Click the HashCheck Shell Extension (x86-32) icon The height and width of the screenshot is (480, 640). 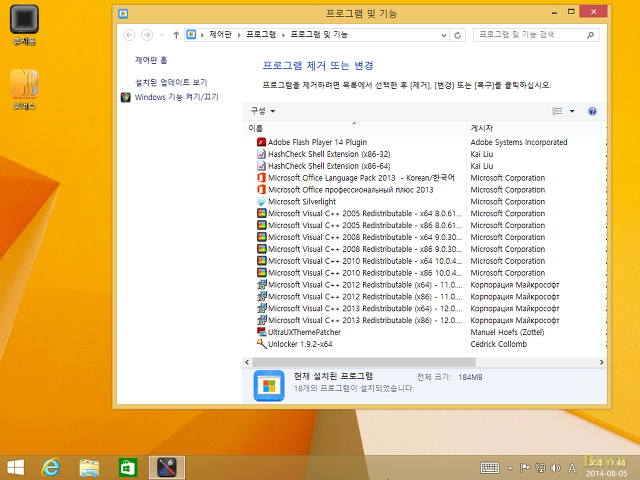262,154
